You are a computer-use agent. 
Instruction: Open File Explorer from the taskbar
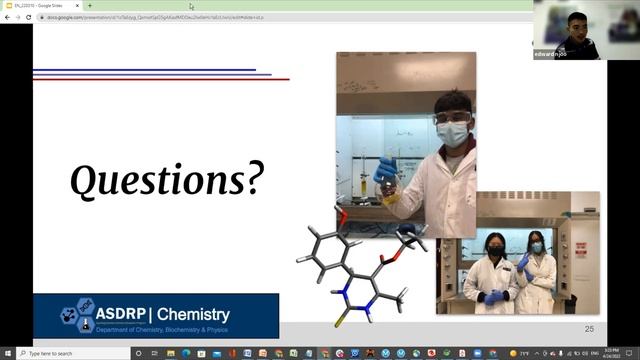(x=171, y=353)
